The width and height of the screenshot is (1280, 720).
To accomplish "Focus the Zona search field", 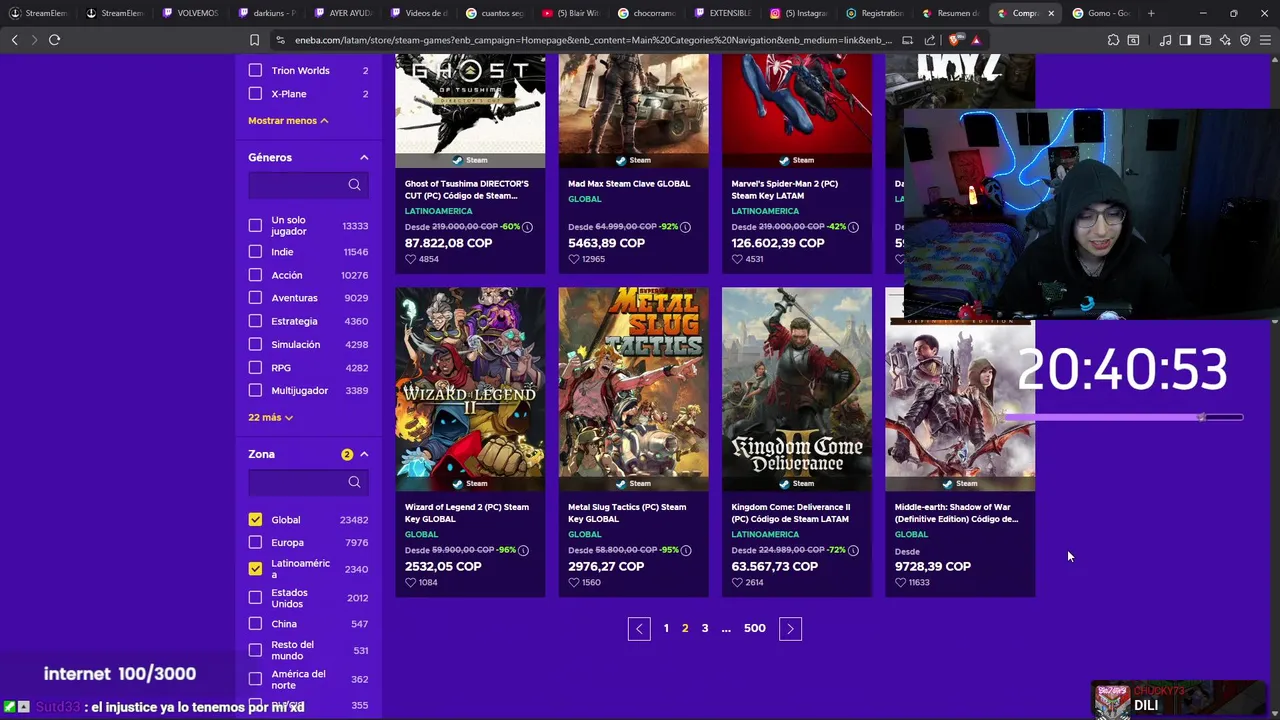I will tap(308, 482).
